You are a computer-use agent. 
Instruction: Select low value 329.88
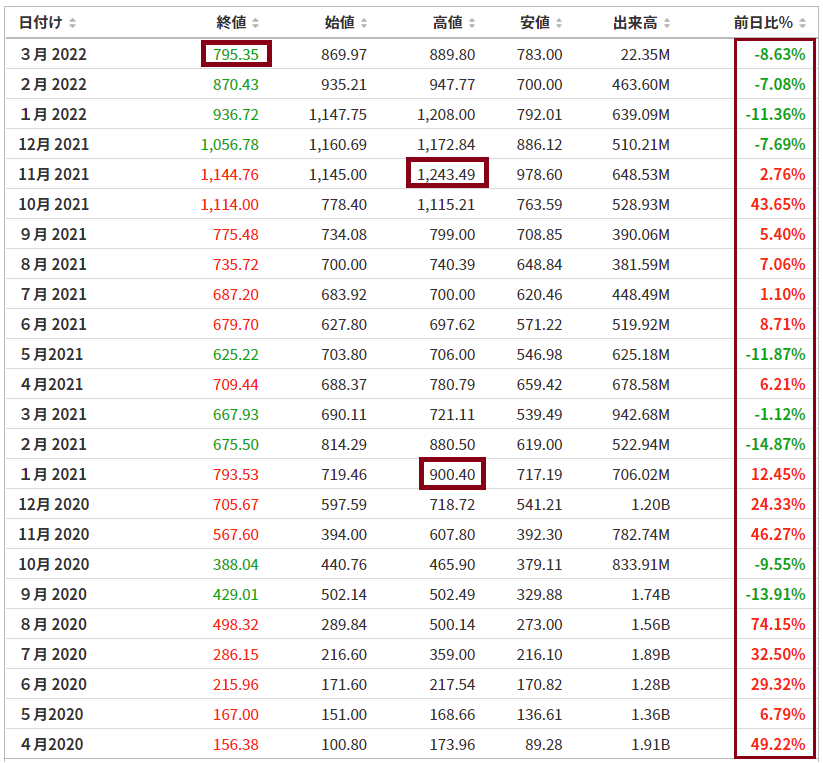click(539, 594)
